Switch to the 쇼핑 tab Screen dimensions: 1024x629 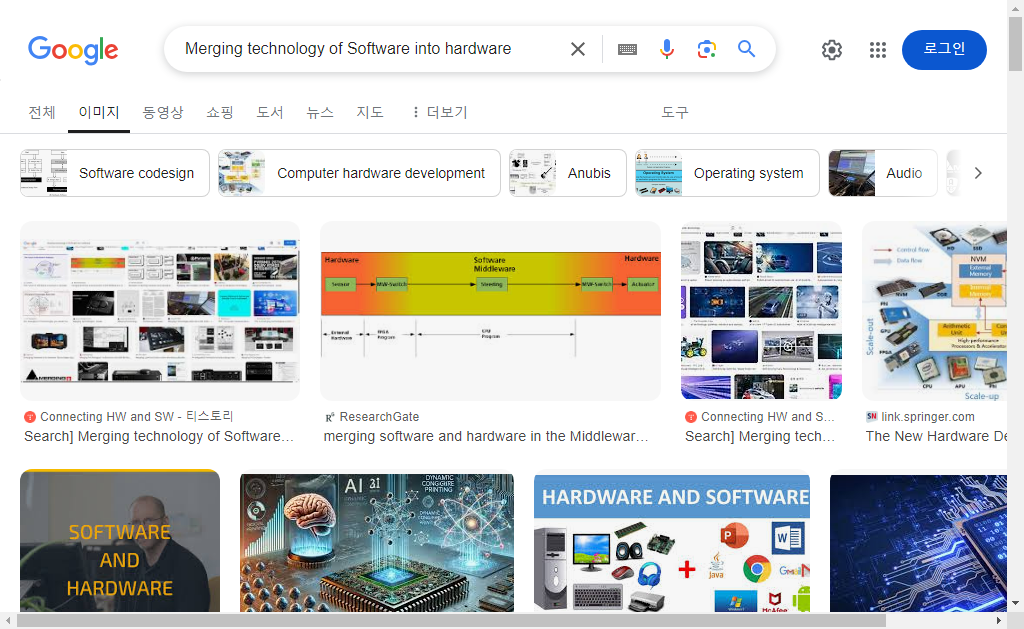coord(219,112)
